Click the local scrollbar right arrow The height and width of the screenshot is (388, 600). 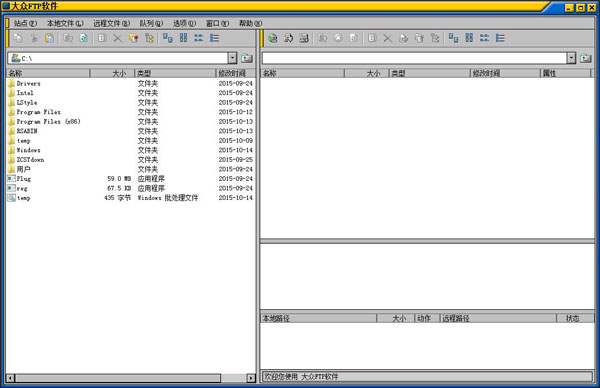point(251,378)
